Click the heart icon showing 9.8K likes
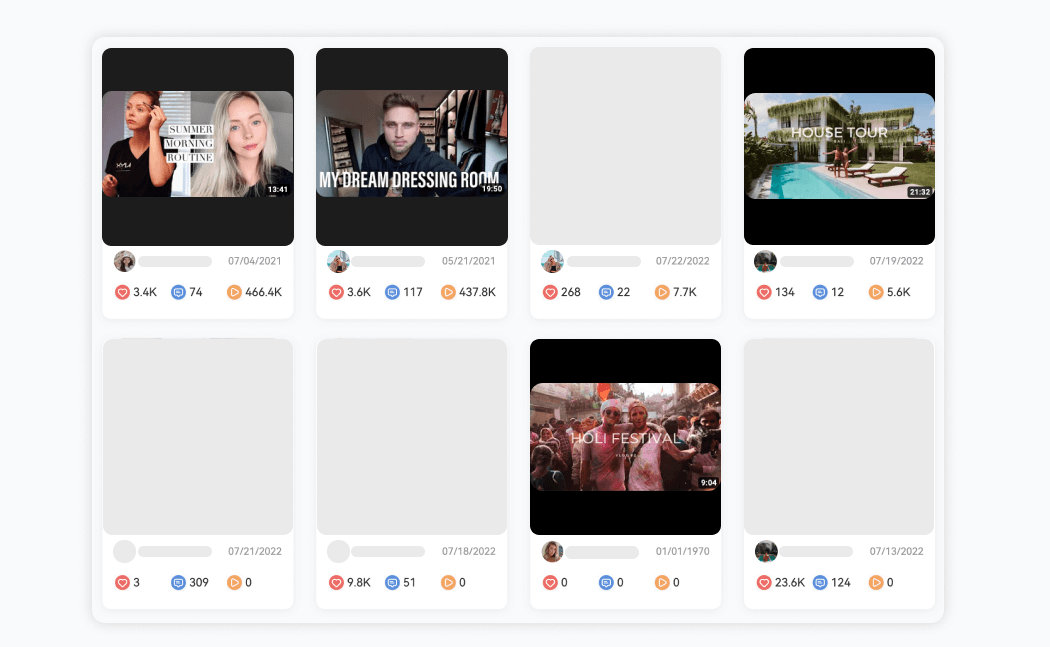Image resolution: width=1050 pixels, height=647 pixels. tap(337, 582)
